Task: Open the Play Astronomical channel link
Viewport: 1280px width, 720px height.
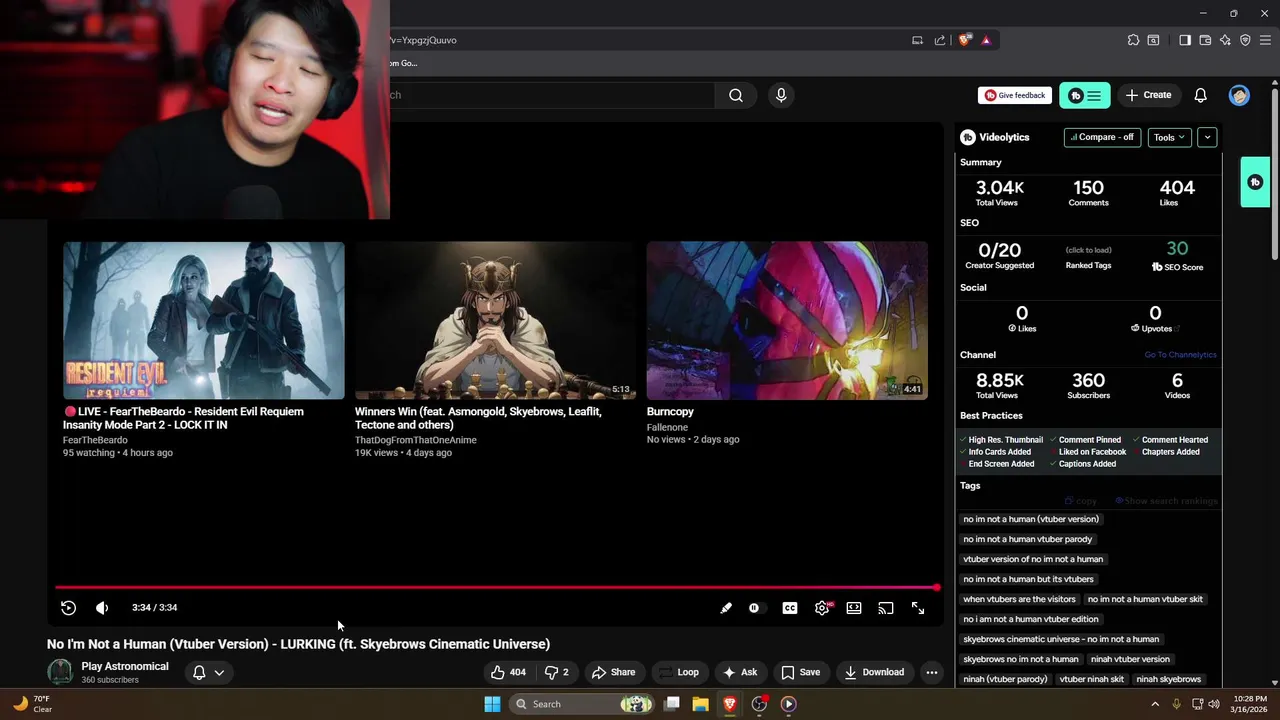Action: pos(125,666)
